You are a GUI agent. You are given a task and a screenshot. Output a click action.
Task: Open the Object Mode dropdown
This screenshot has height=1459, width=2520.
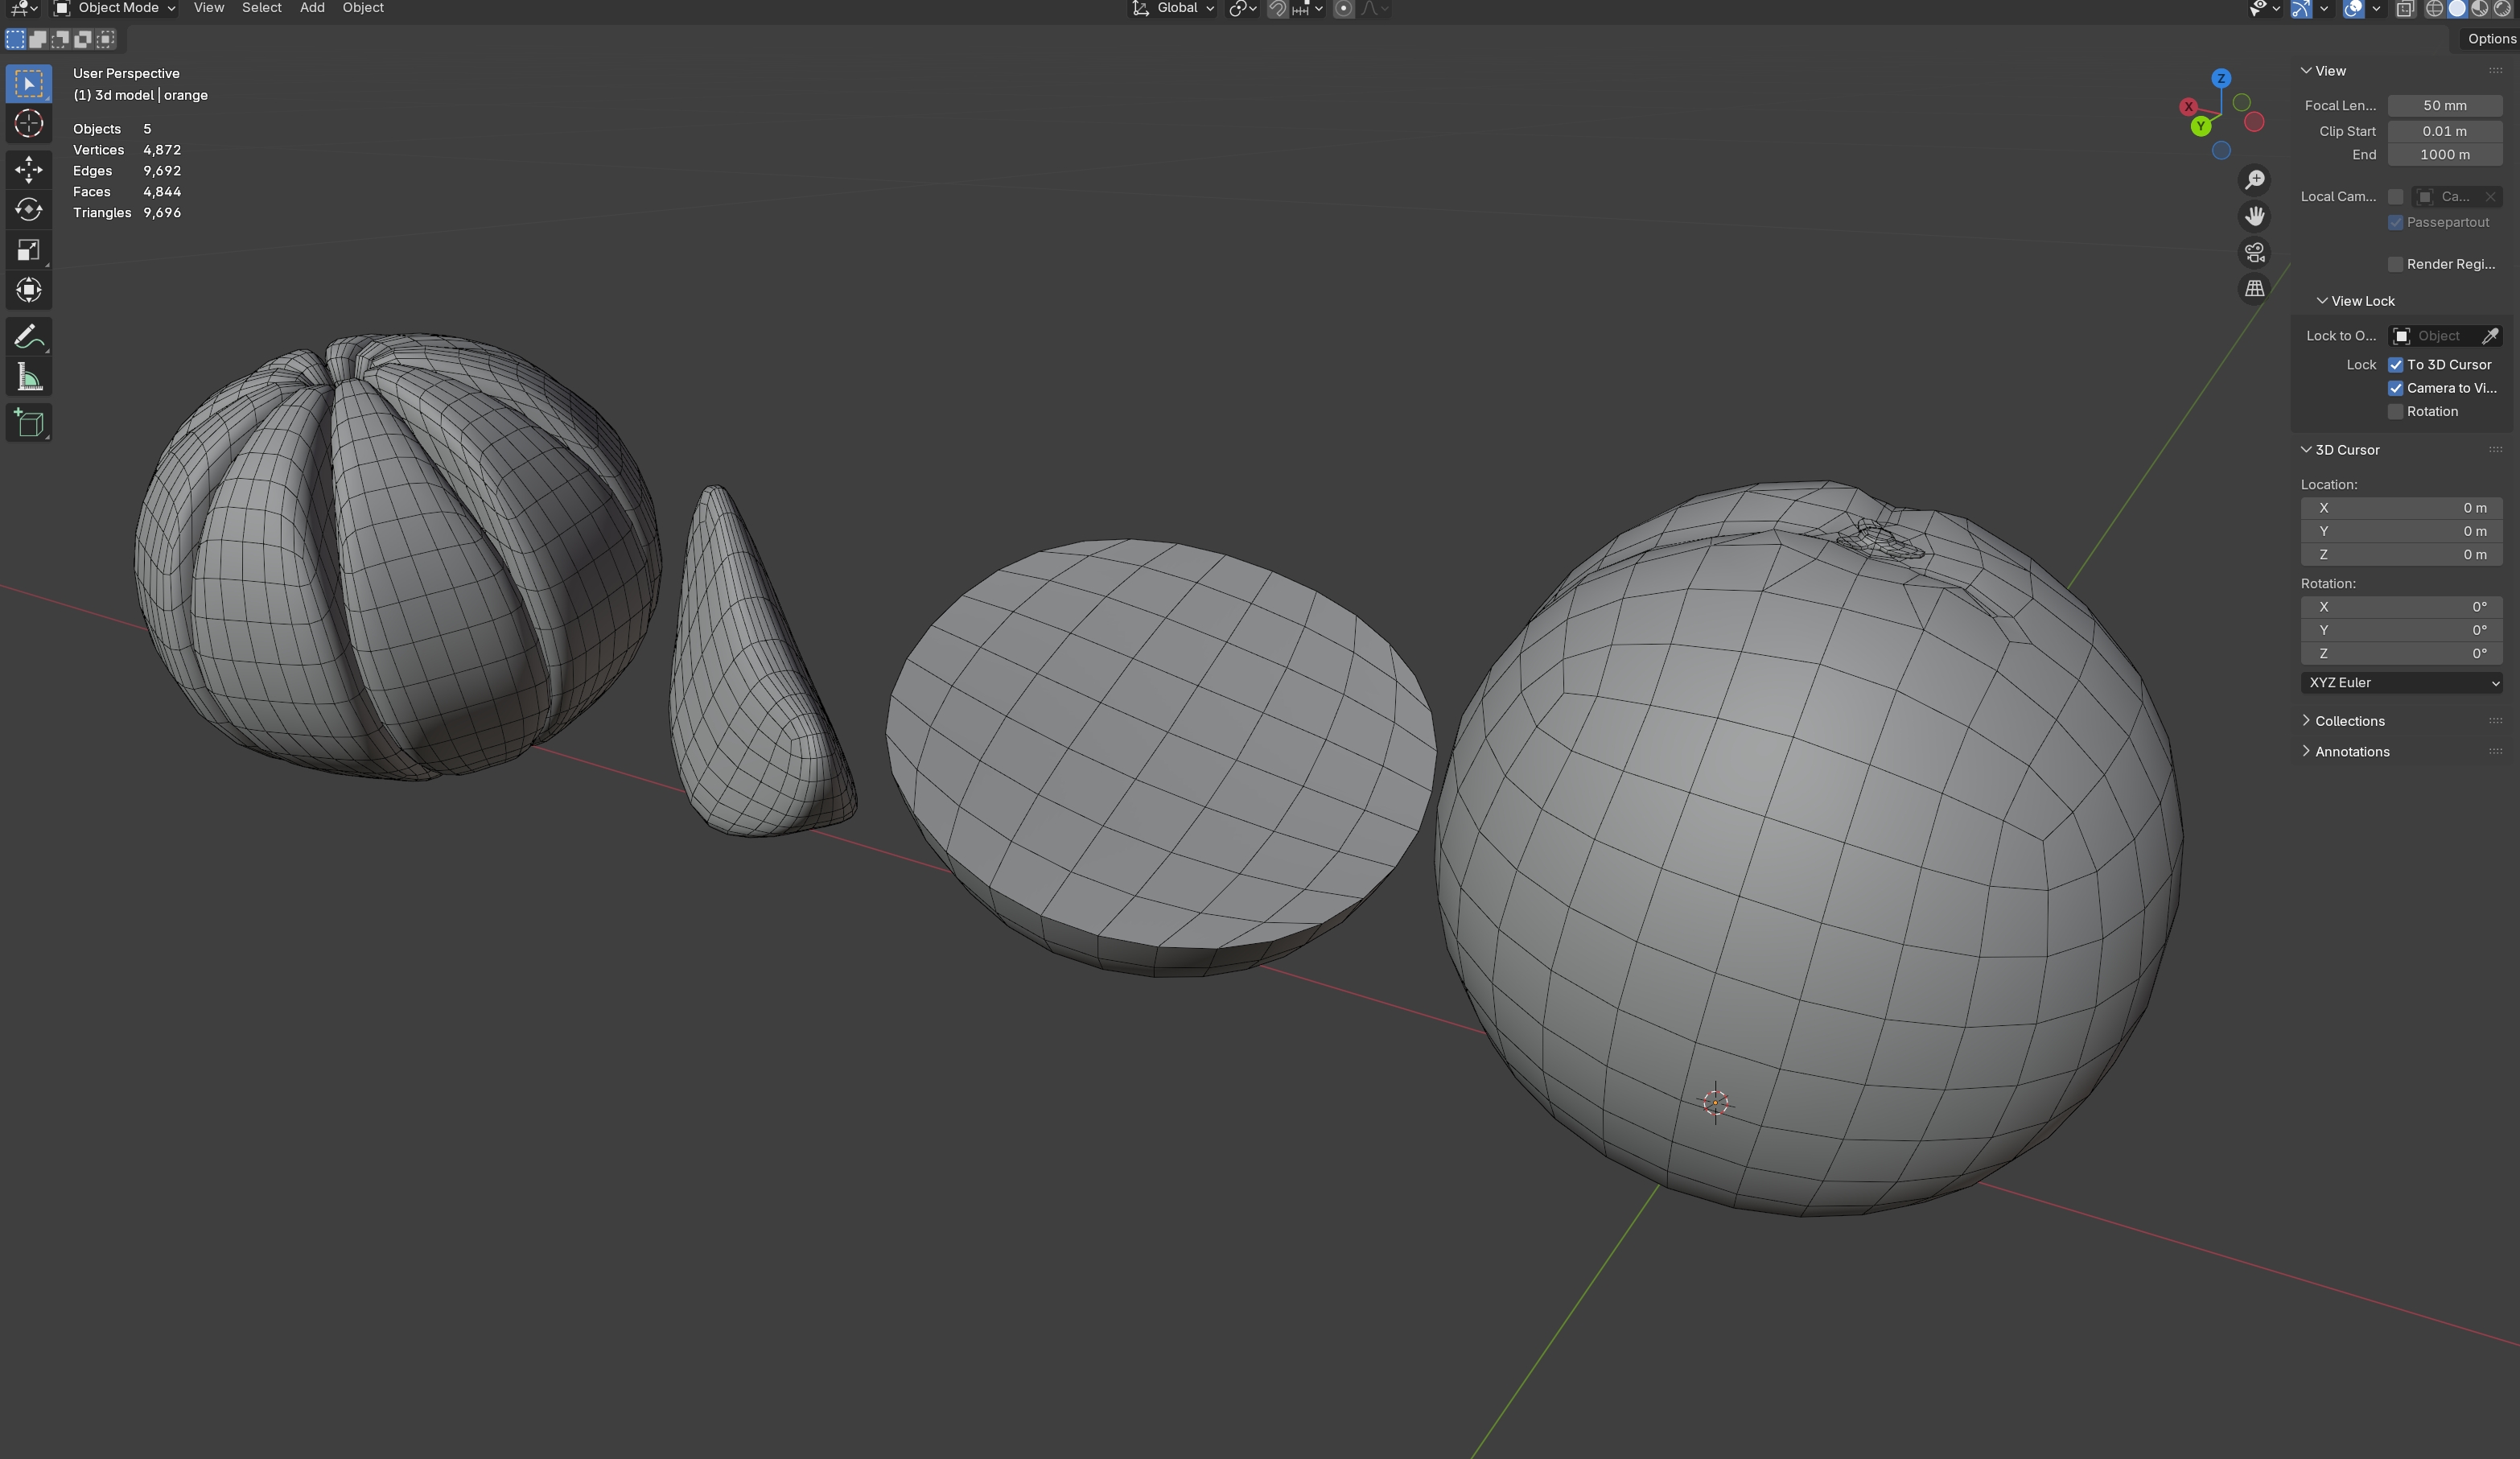115,8
